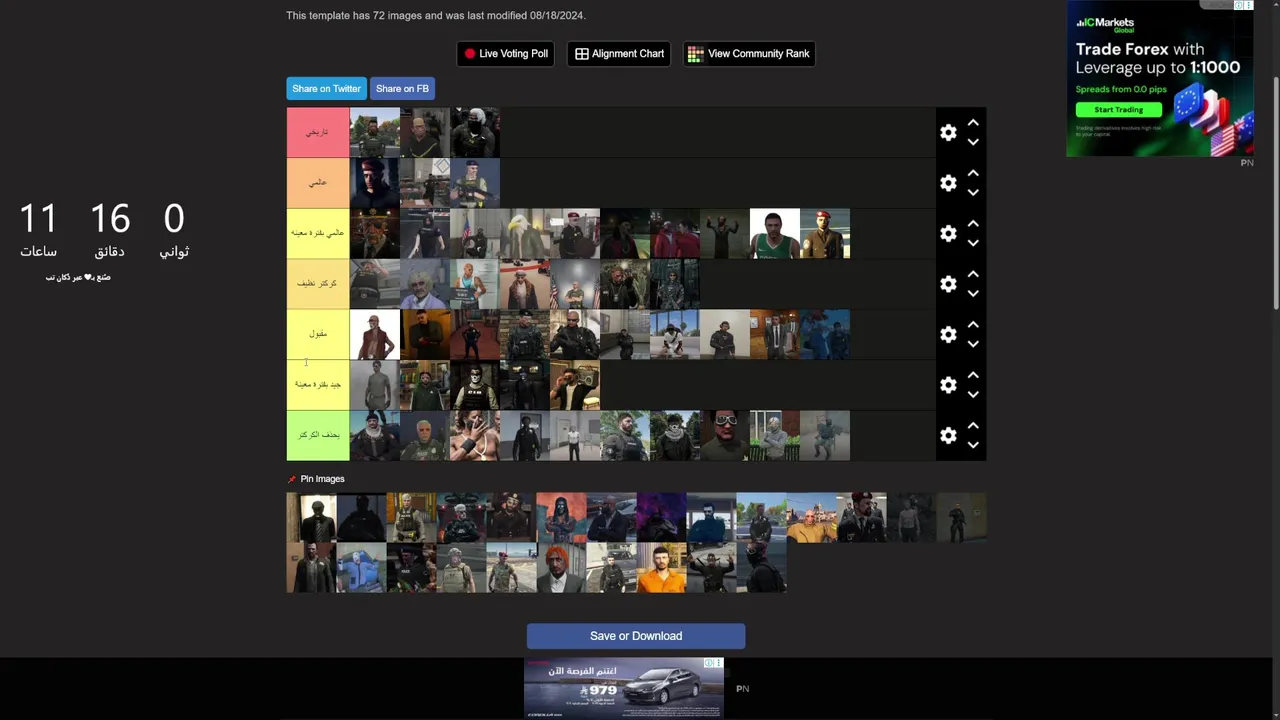Open settings gear for كركتر نظيف tier
The height and width of the screenshot is (720, 1280).
coord(948,284)
